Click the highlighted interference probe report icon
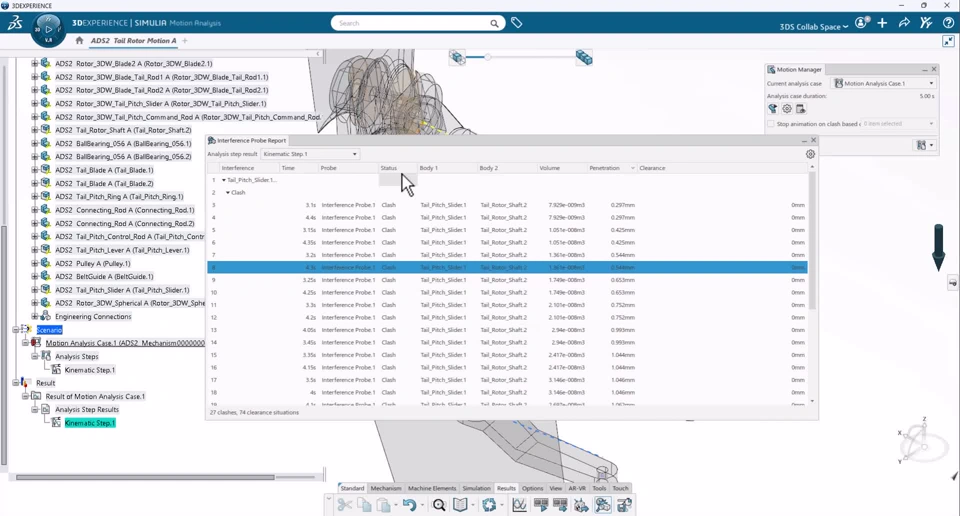 pos(602,505)
